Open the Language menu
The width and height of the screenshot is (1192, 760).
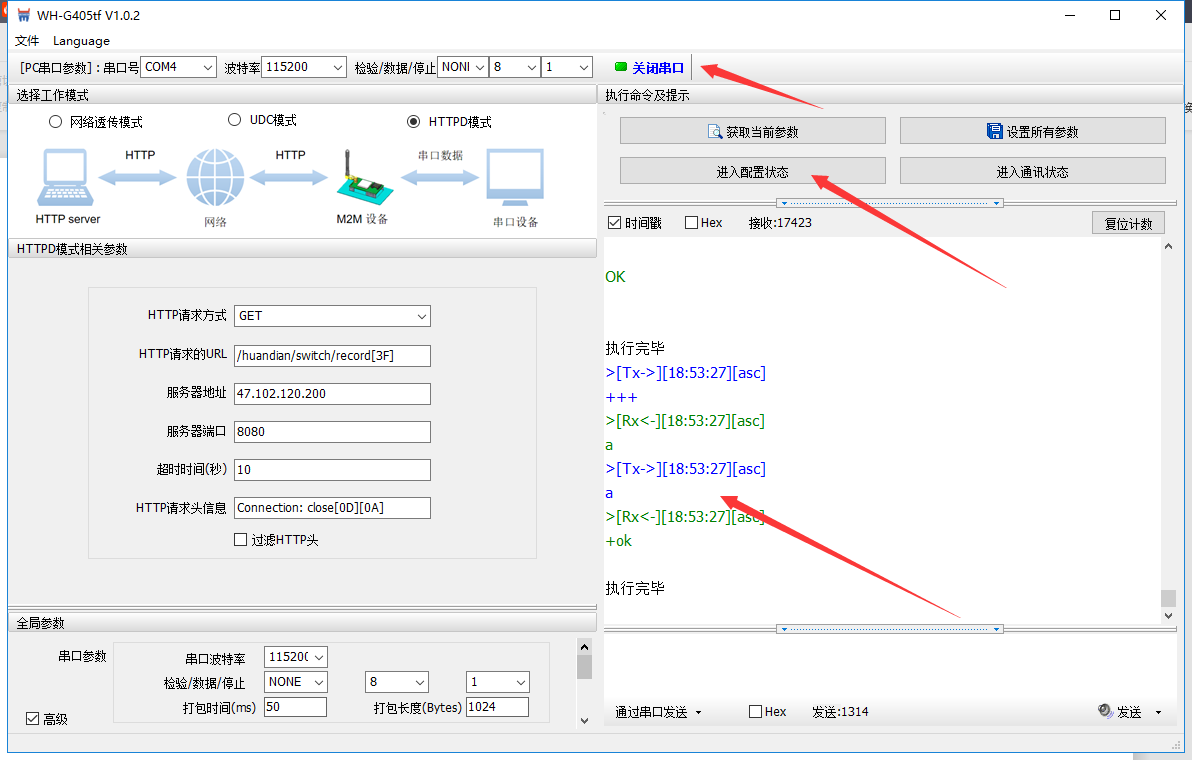[81, 41]
